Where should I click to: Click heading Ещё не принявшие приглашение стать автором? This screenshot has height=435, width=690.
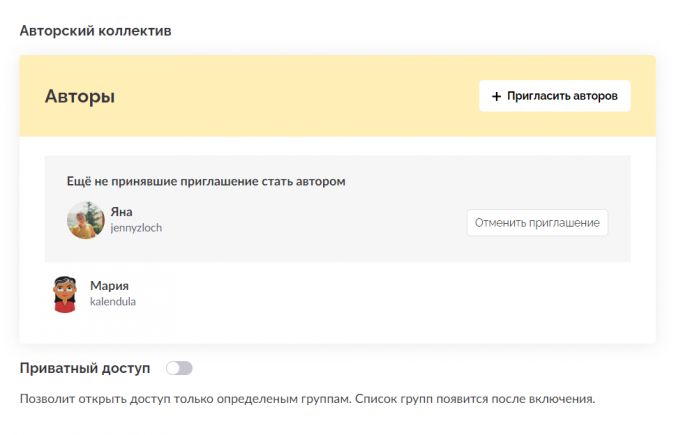point(206,182)
